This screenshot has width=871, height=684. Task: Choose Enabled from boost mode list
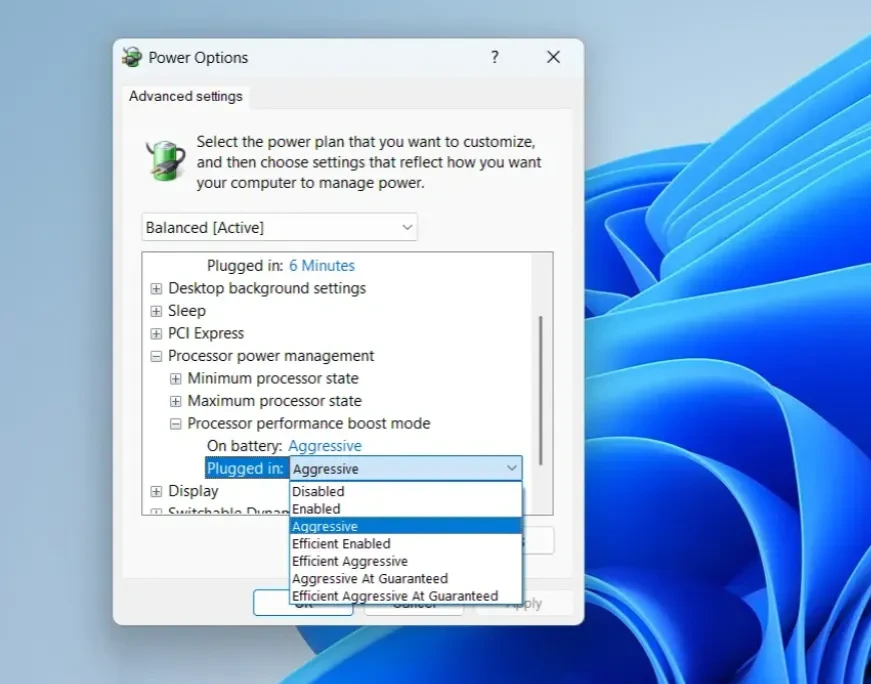(x=406, y=509)
